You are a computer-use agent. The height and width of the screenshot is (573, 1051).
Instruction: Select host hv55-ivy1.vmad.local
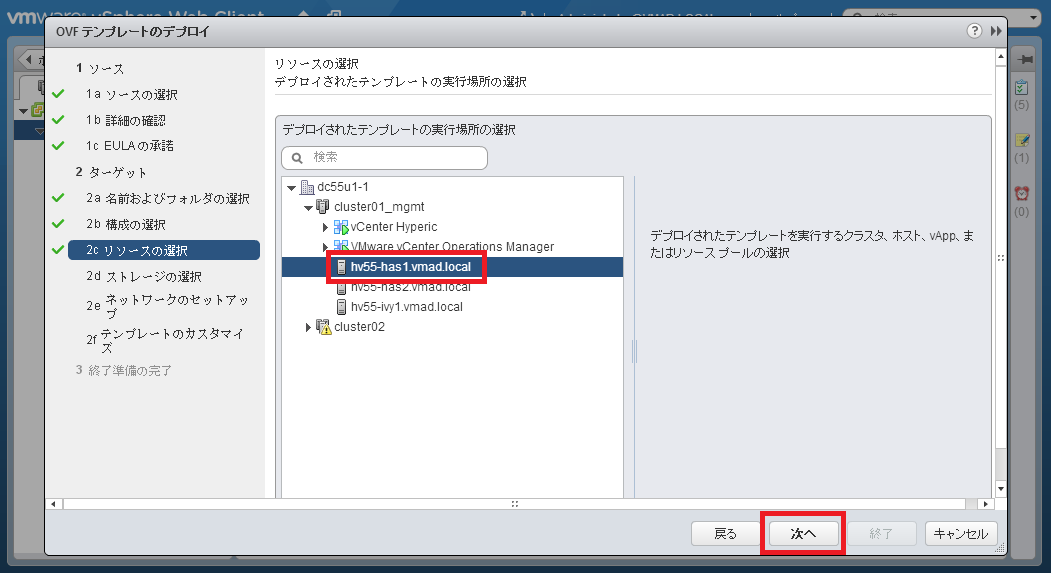407,307
